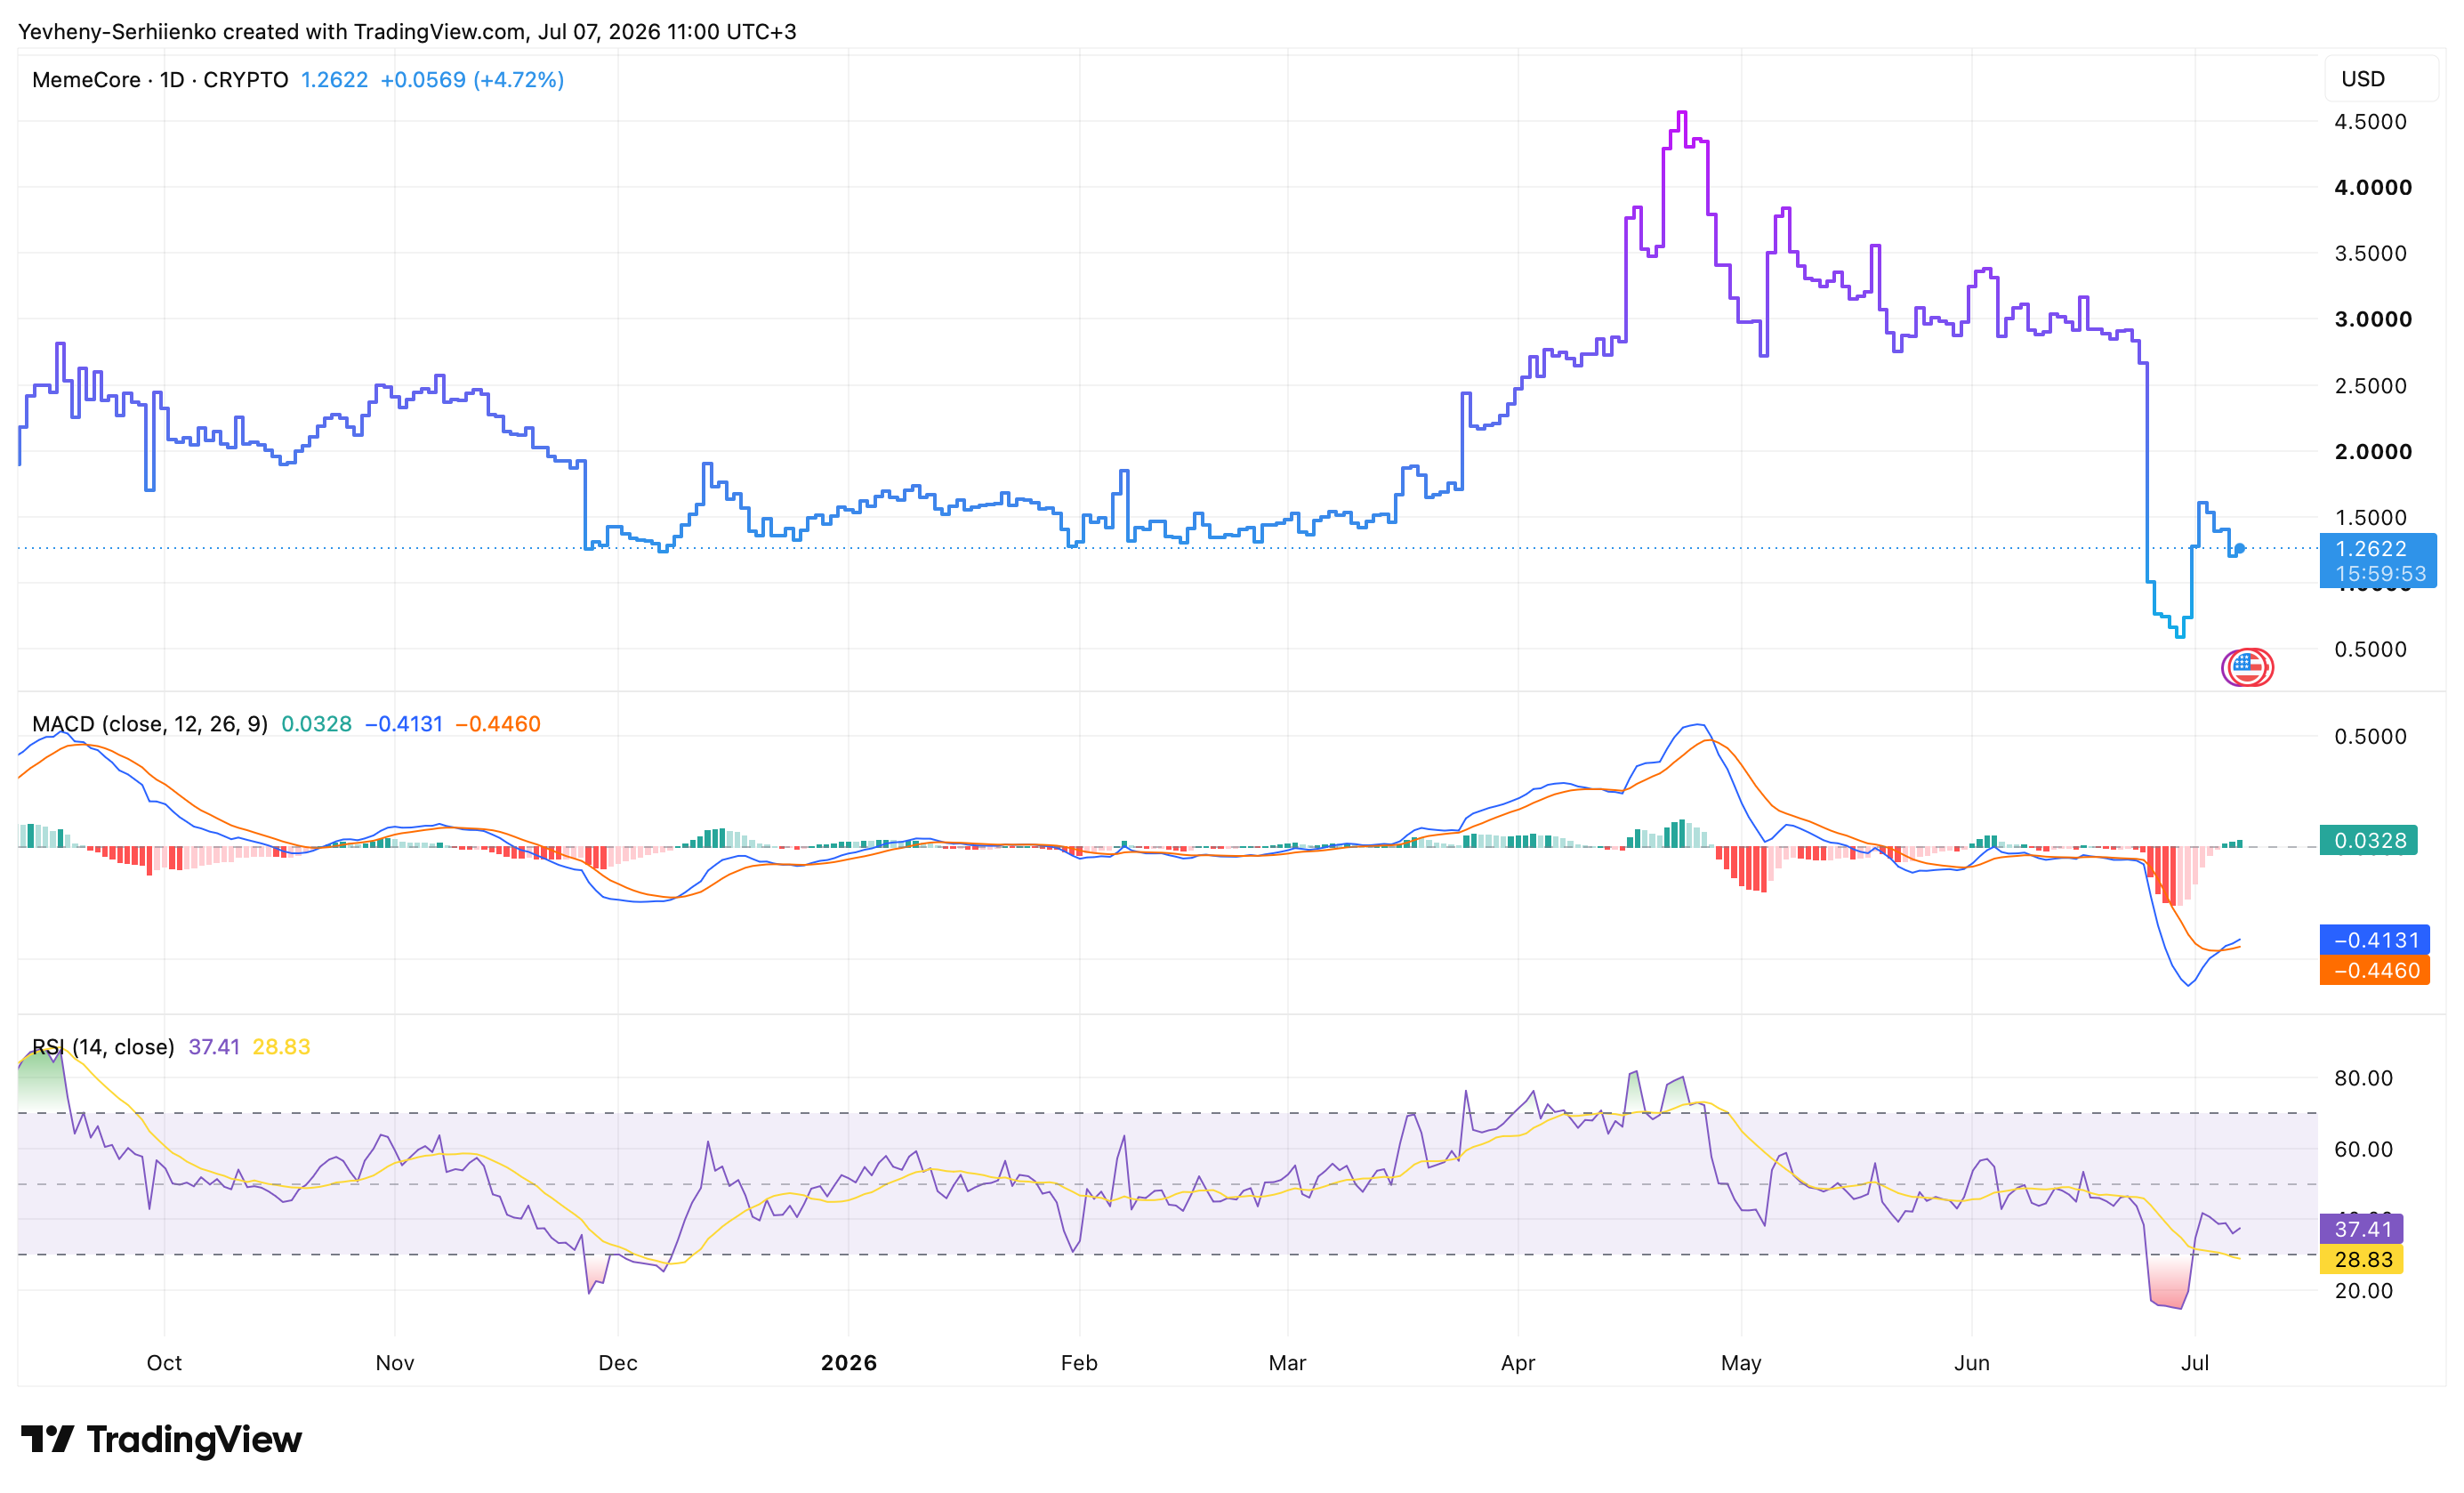Click the 4.0000 price axis label

[2372, 188]
